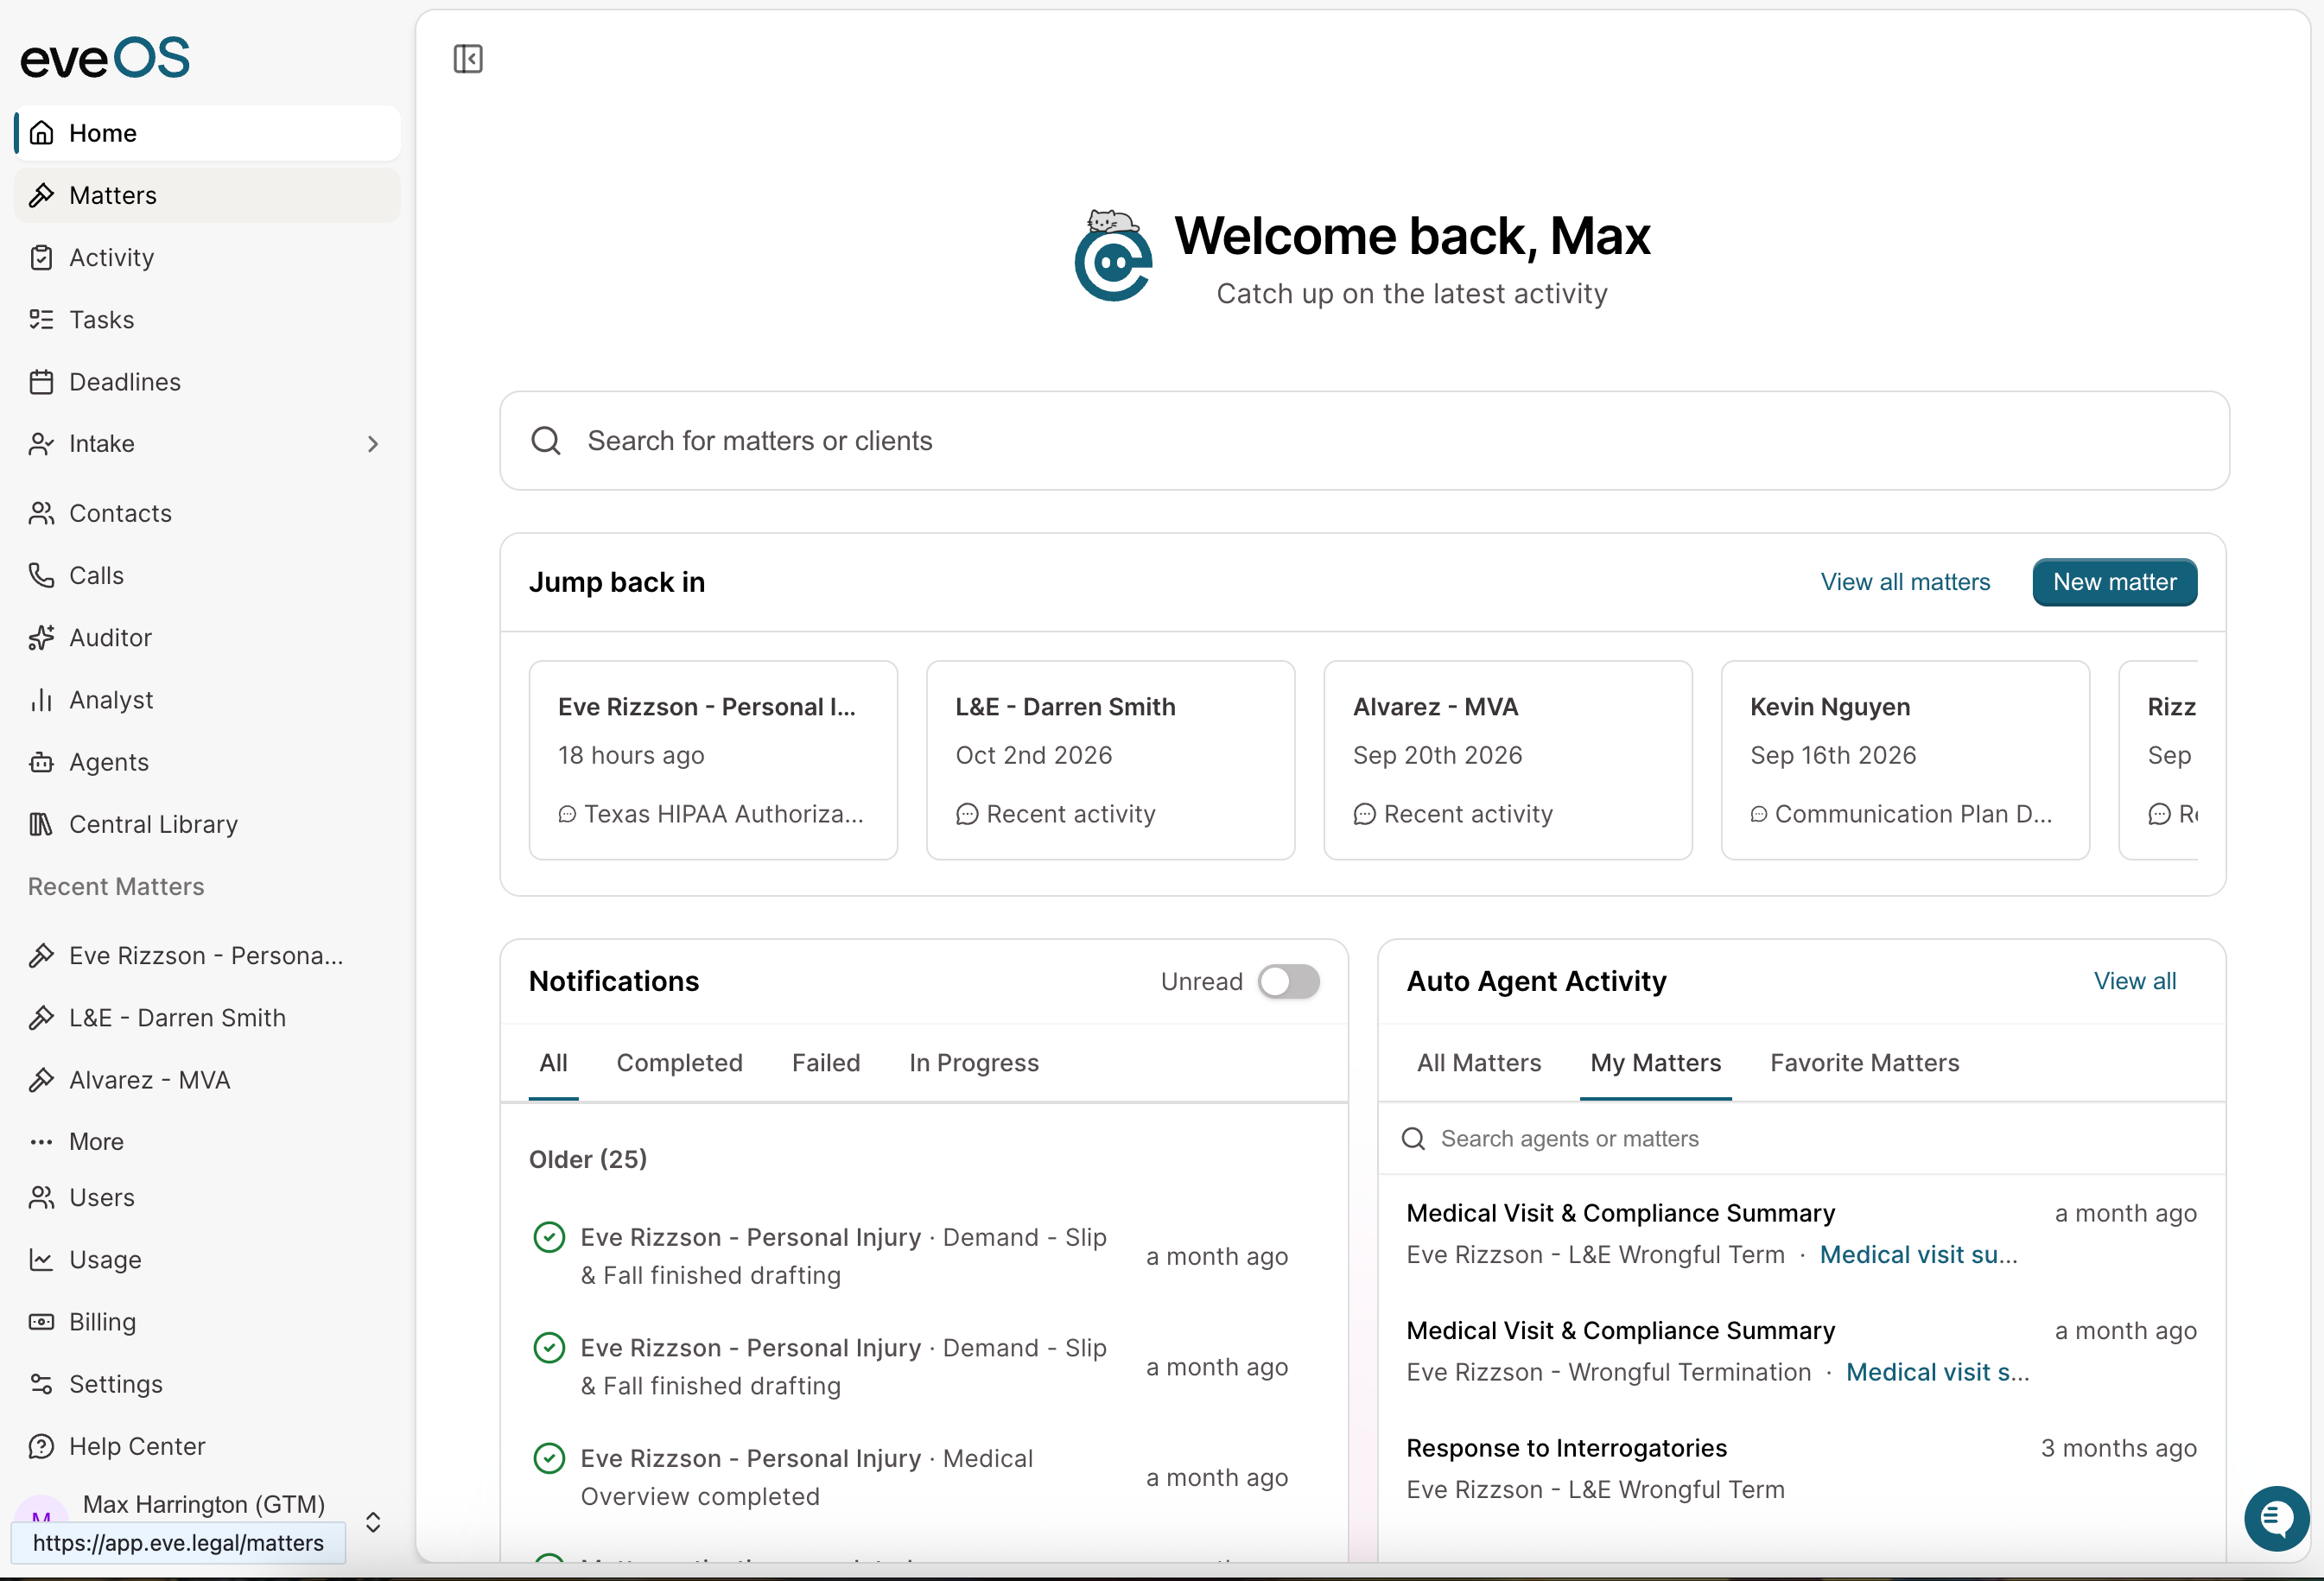
Task: Click the search matters or clients field
Action: pyautogui.click(x=1364, y=440)
